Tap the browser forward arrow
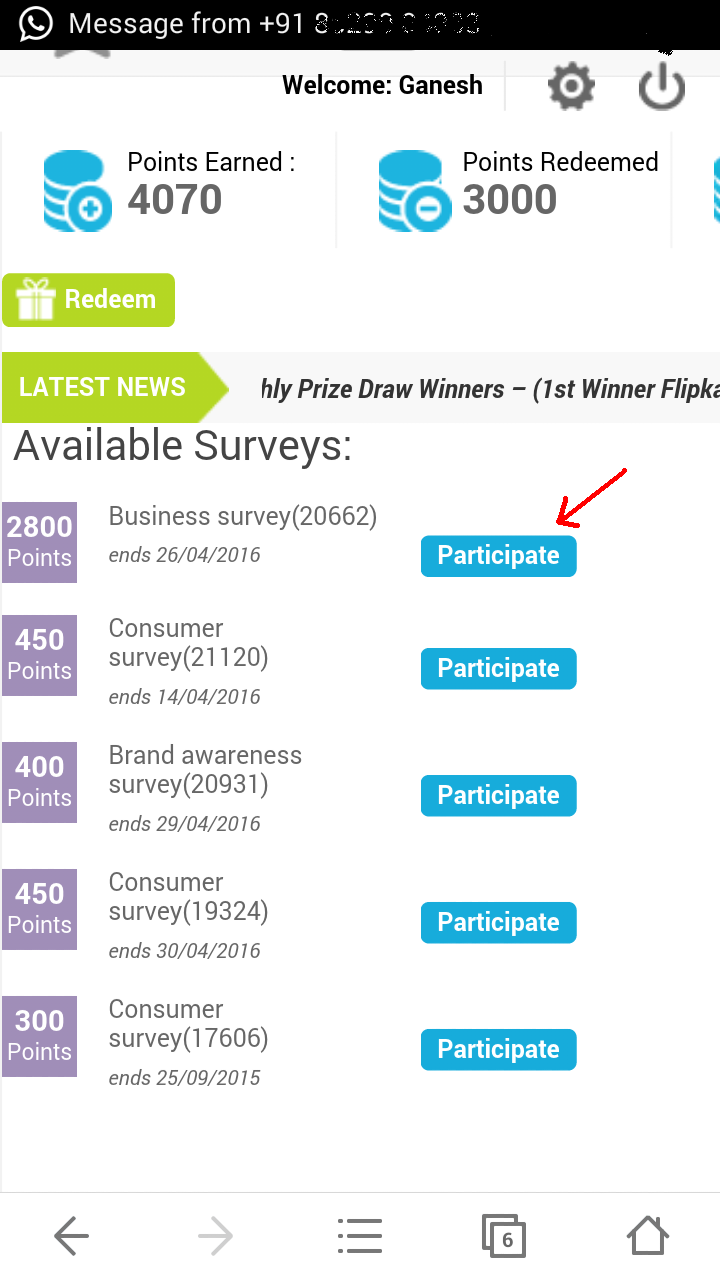 (216, 1236)
